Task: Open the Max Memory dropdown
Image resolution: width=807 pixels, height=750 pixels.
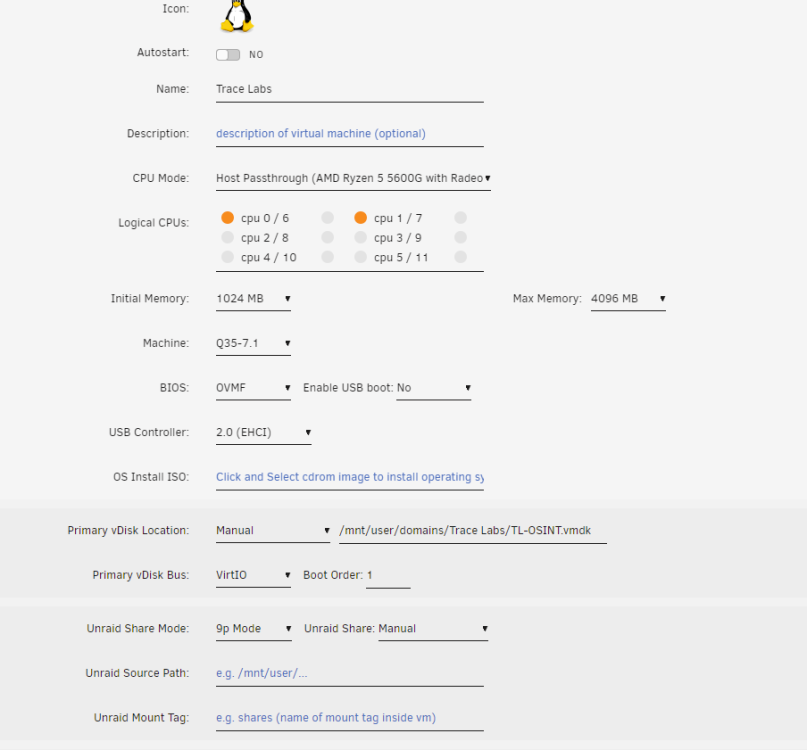Action: [628, 299]
